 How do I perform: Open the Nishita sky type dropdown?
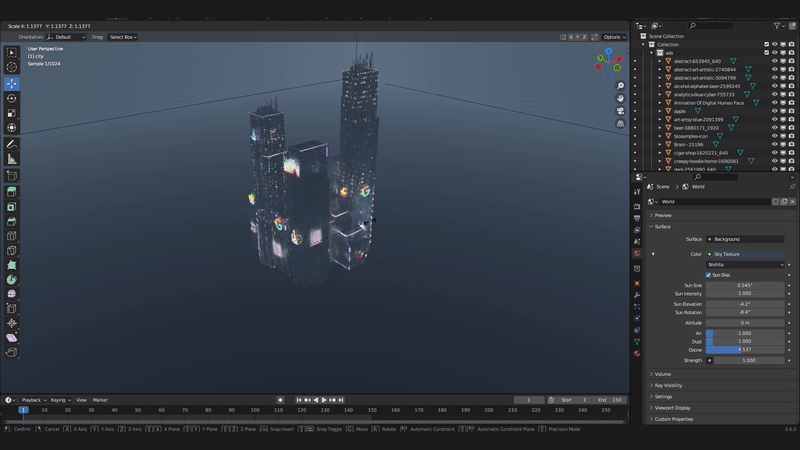tap(745, 265)
